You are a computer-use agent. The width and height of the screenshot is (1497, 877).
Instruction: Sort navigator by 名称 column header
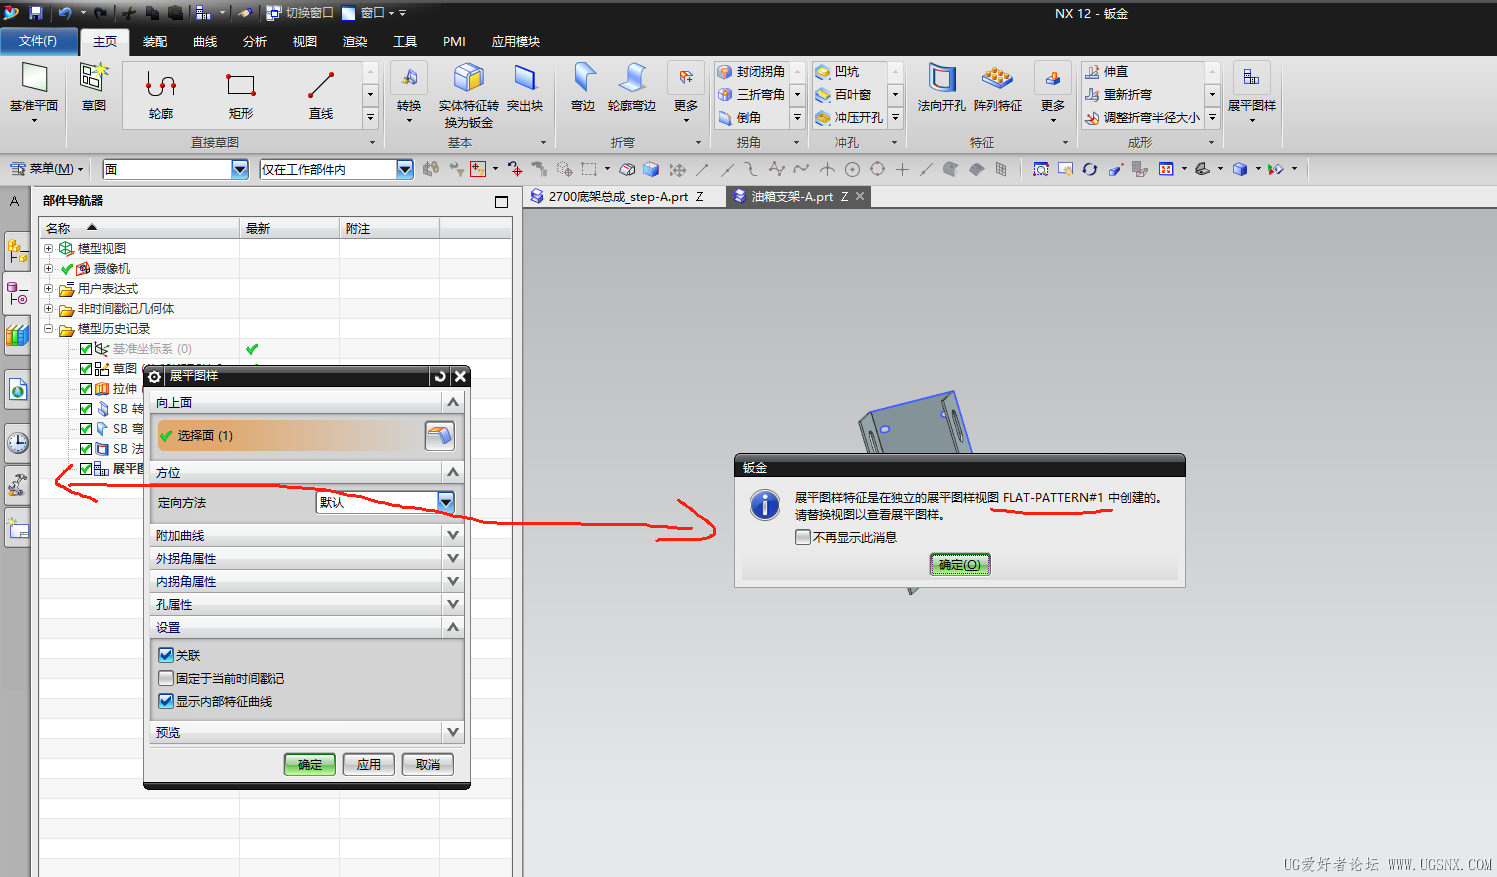tap(140, 228)
